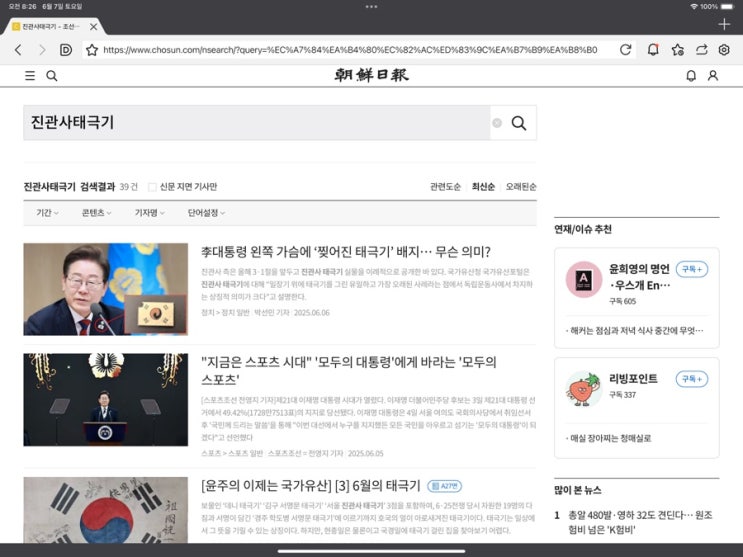The width and height of the screenshot is (743, 557).
Task: Open the 6월의 태극기 article headline
Action: tap(311, 486)
